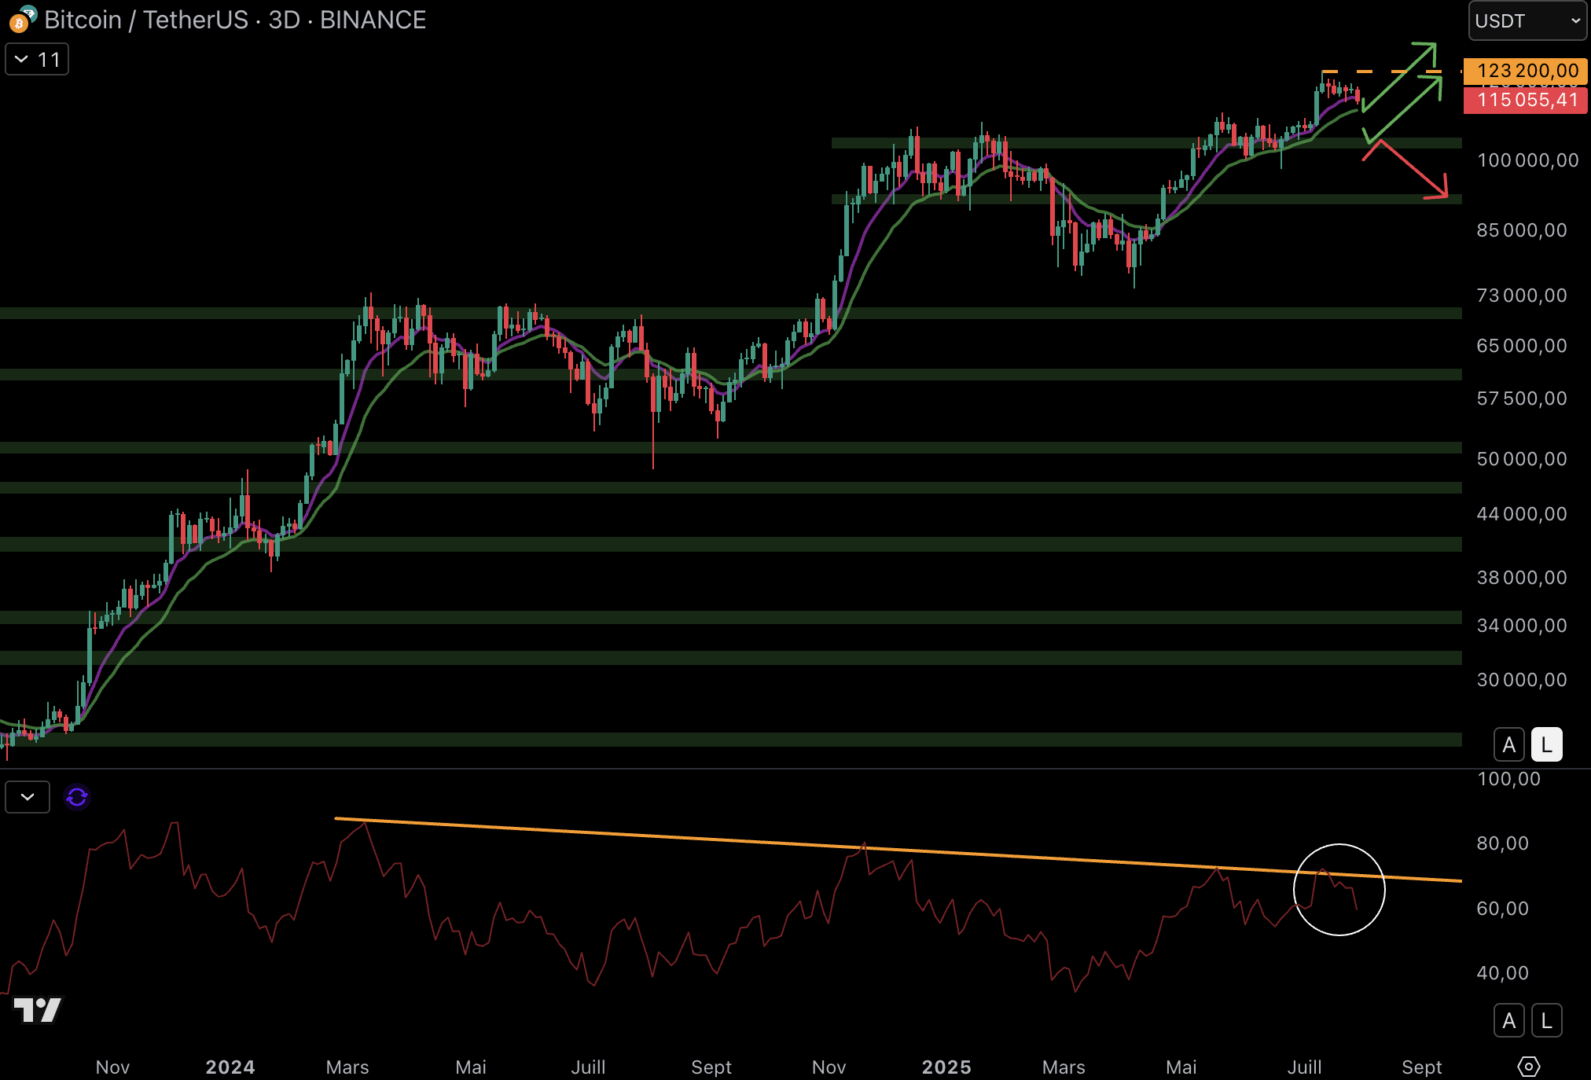The width and height of the screenshot is (1591, 1080).
Task: Click the Bitcoin symbol logo icon
Action: tap(22, 19)
